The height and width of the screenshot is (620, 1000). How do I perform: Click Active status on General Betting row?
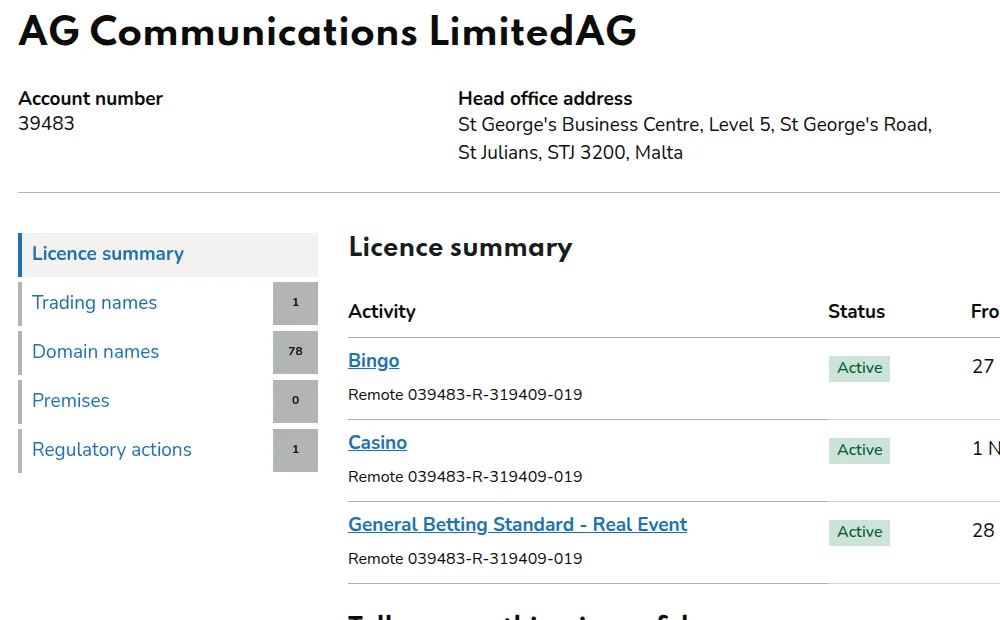click(859, 533)
